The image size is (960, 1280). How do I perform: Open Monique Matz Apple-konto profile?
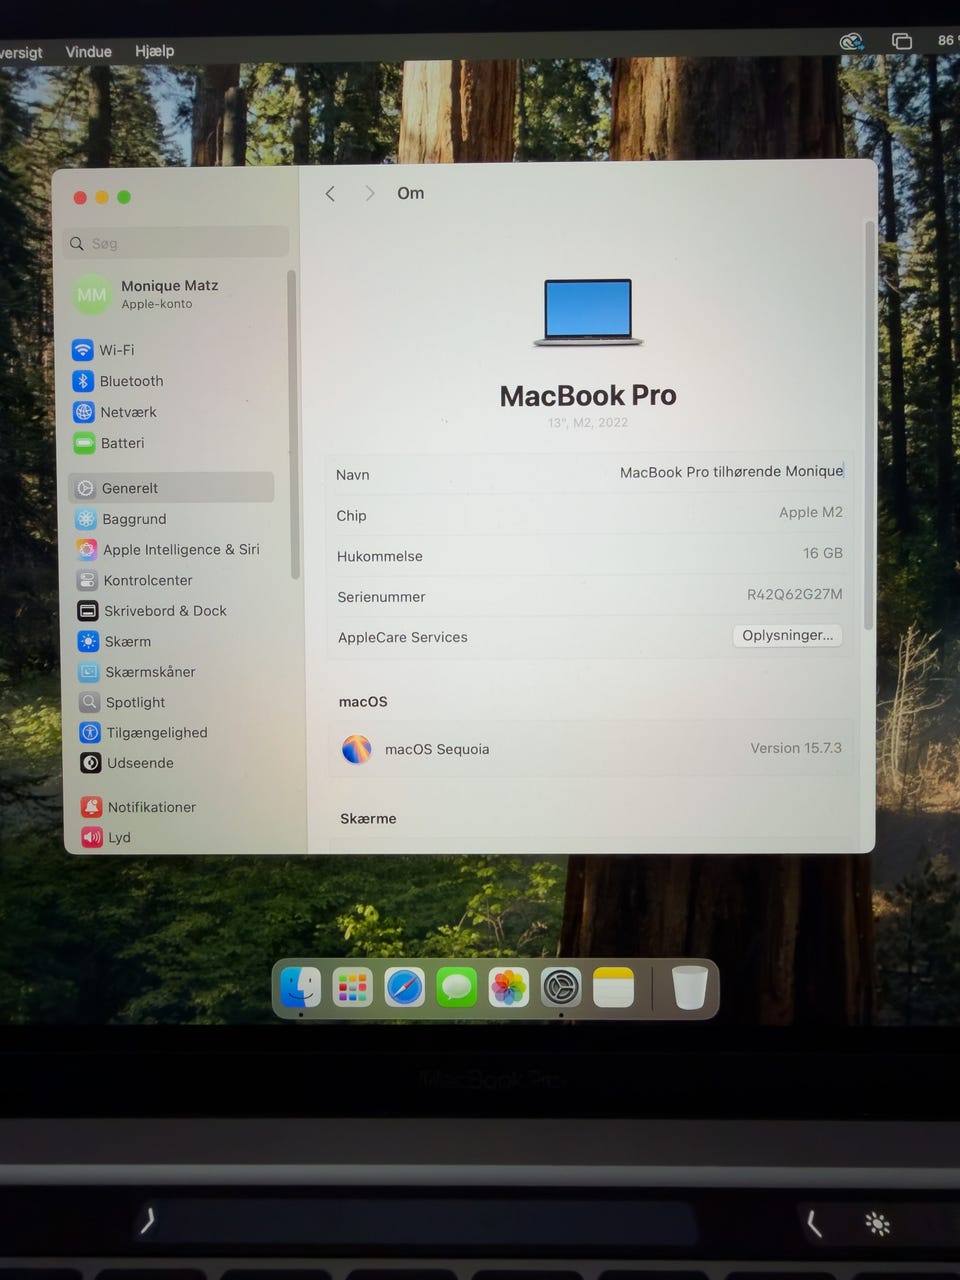click(x=146, y=294)
